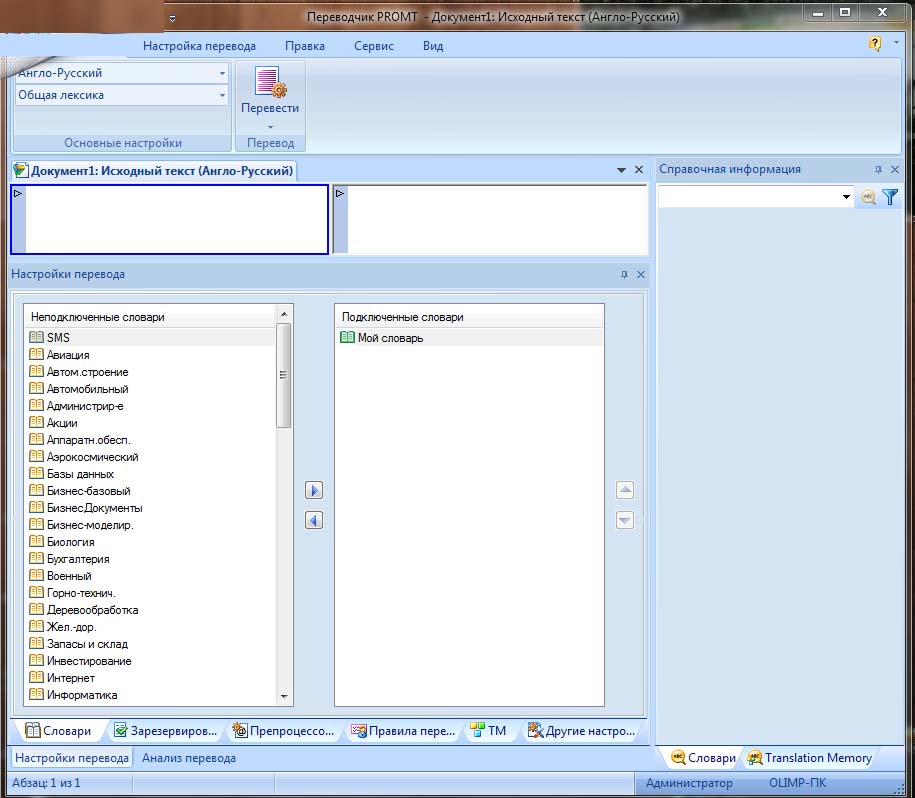The height and width of the screenshot is (798, 915).
Task: Close the Справочная информация panel
Action: point(895,170)
